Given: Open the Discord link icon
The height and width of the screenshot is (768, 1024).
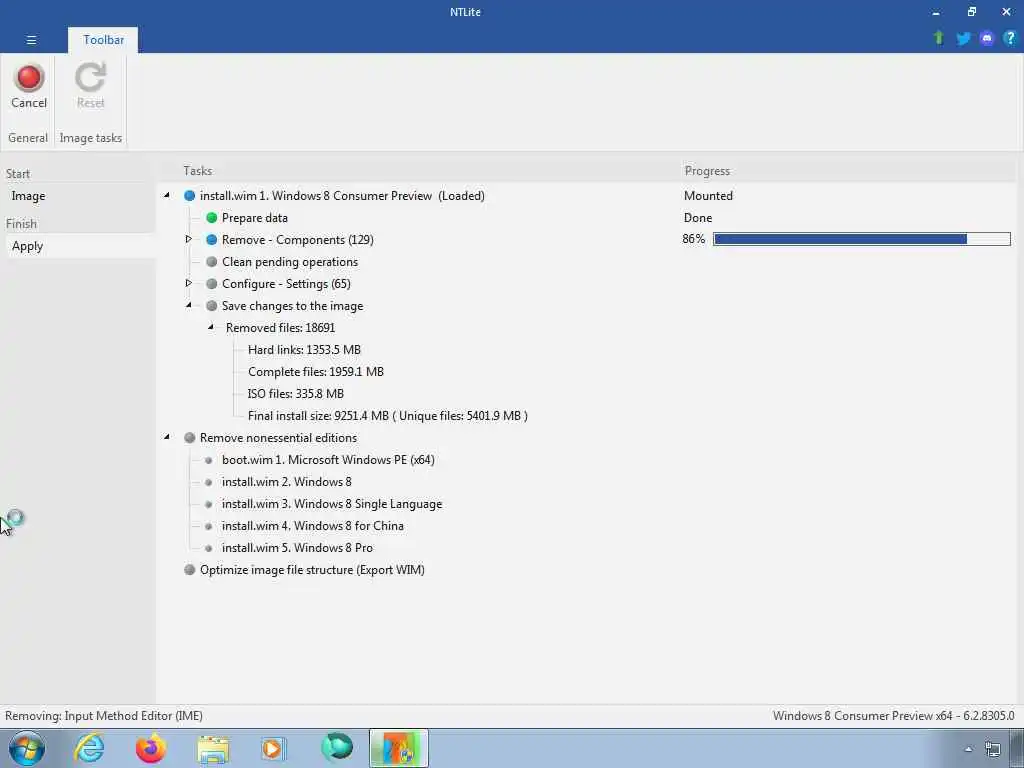Looking at the screenshot, I should coord(986,39).
